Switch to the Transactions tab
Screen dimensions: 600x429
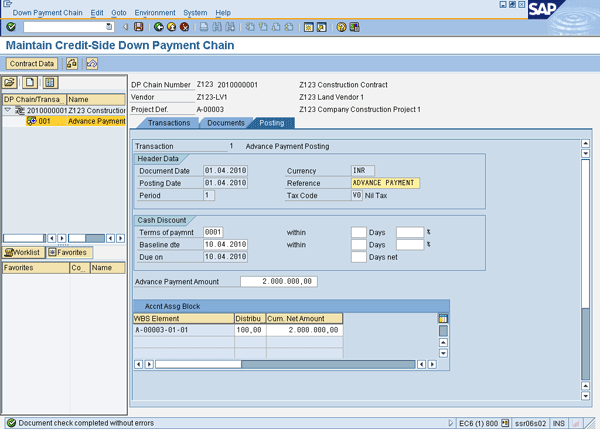[x=169, y=123]
